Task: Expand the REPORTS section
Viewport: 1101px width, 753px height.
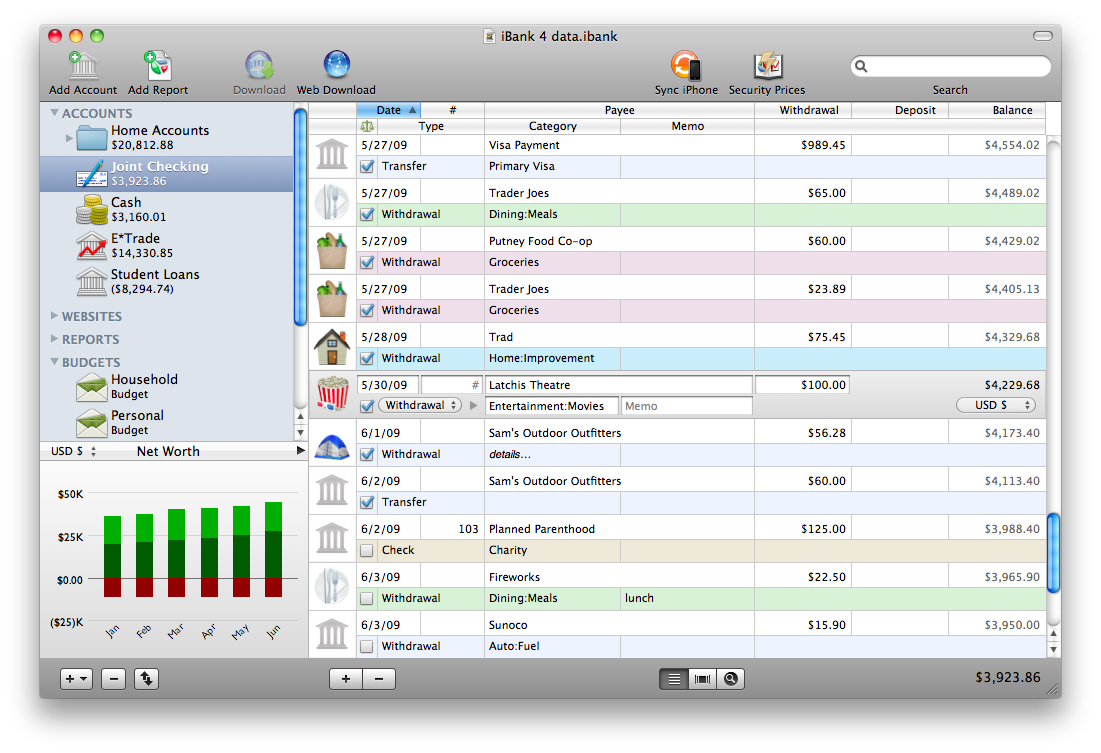Action: (54, 339)
